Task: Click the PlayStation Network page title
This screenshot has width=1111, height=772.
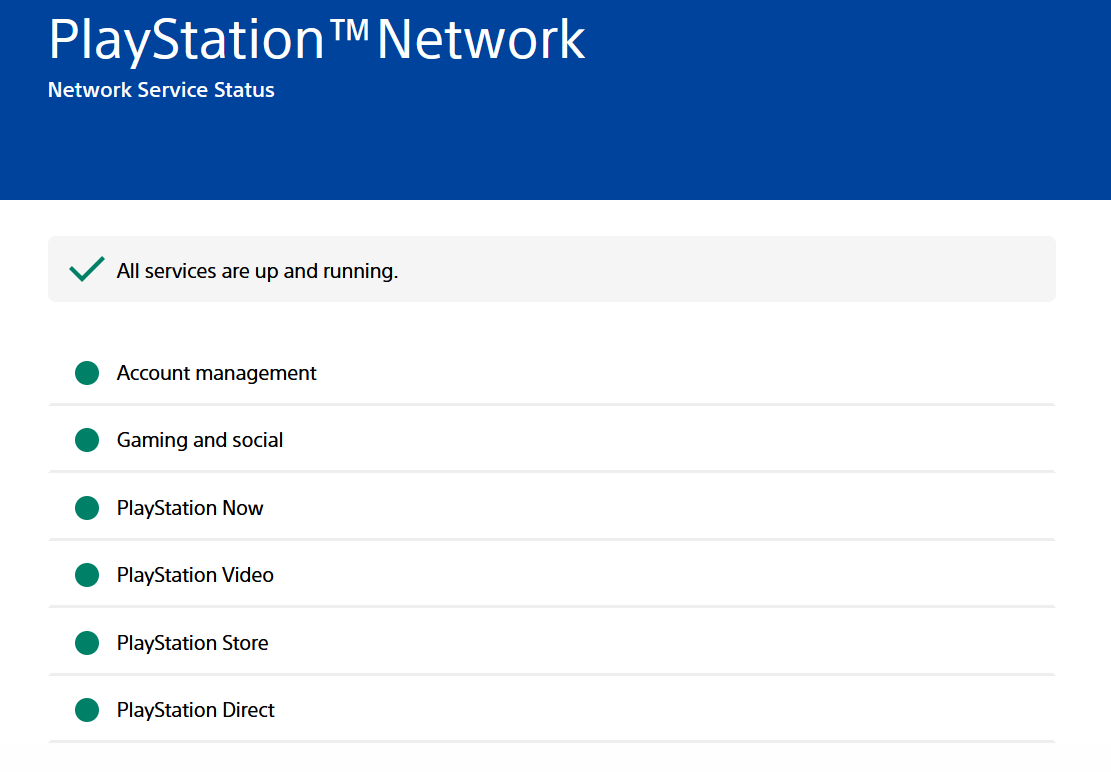Action: tap(317, 40)
